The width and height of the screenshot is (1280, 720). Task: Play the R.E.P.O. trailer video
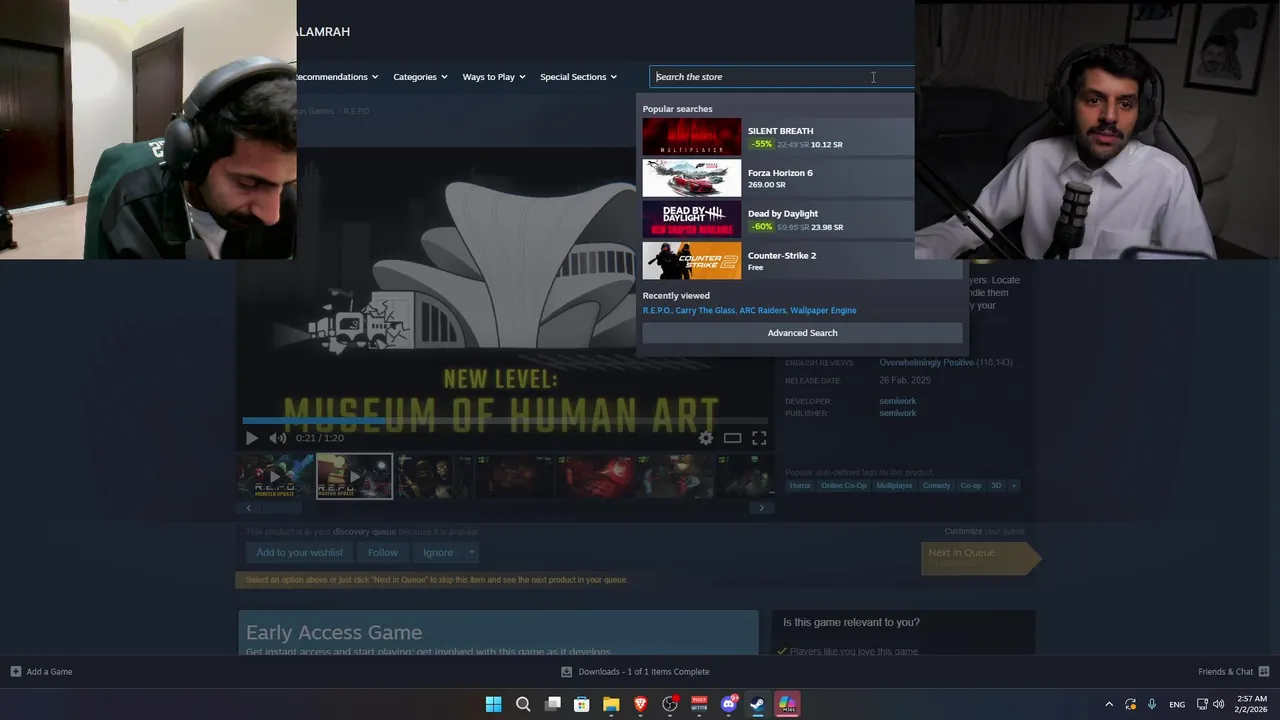251,438
